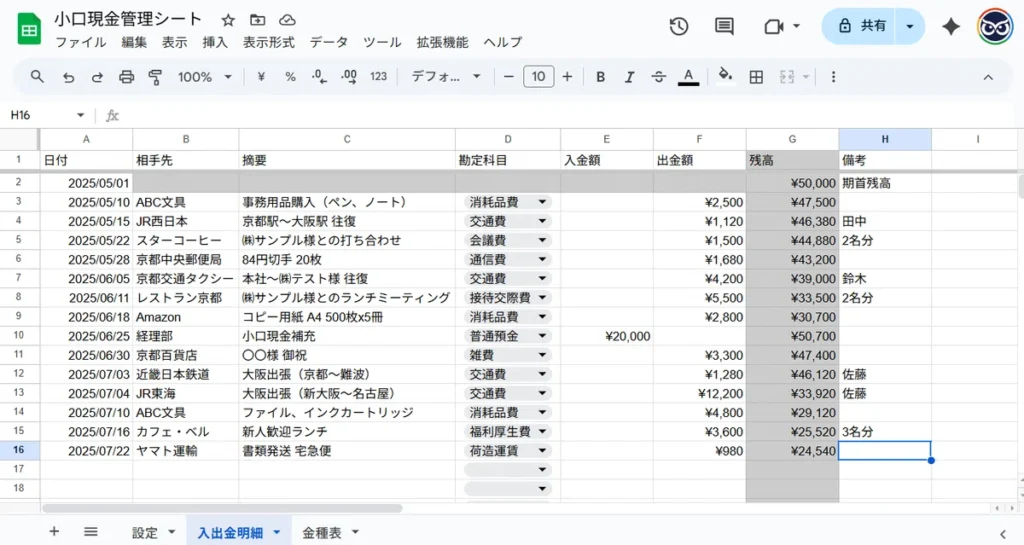Click the print icon
This screenshot has height=545, width=1024.
coord(126,77)
